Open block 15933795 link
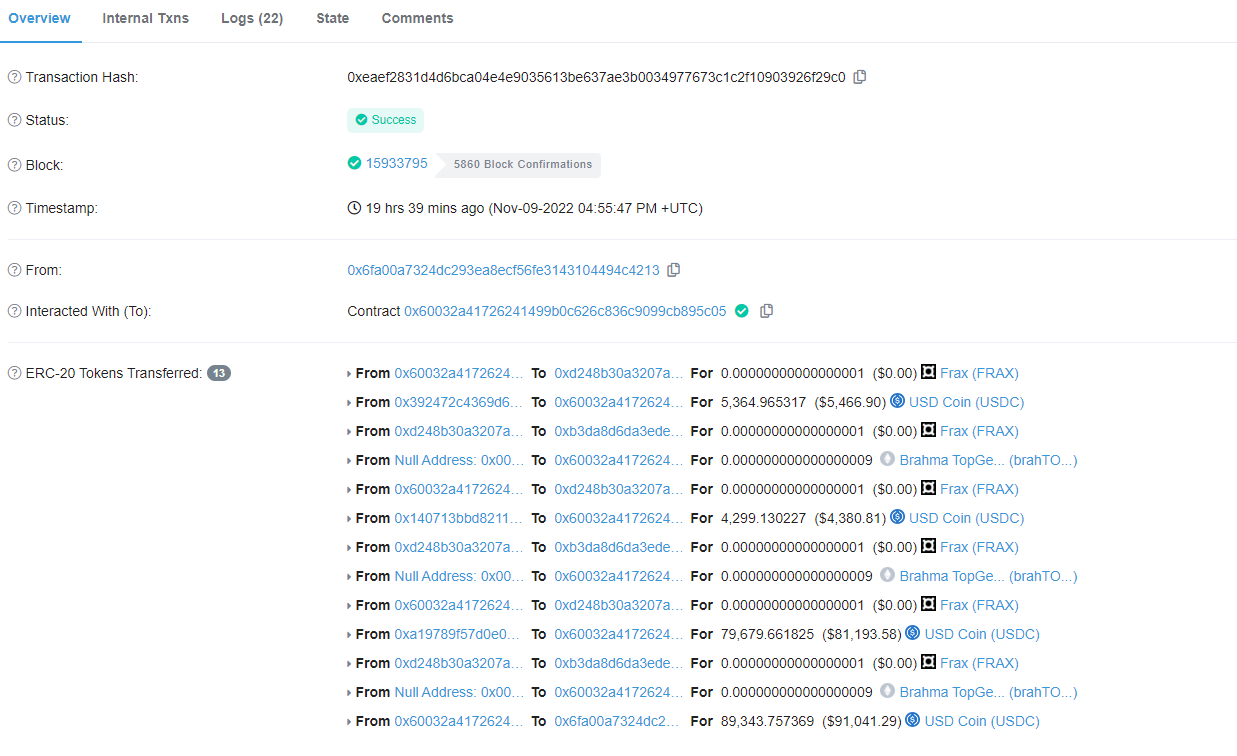The image size is (1237, 756). point(398,163)
